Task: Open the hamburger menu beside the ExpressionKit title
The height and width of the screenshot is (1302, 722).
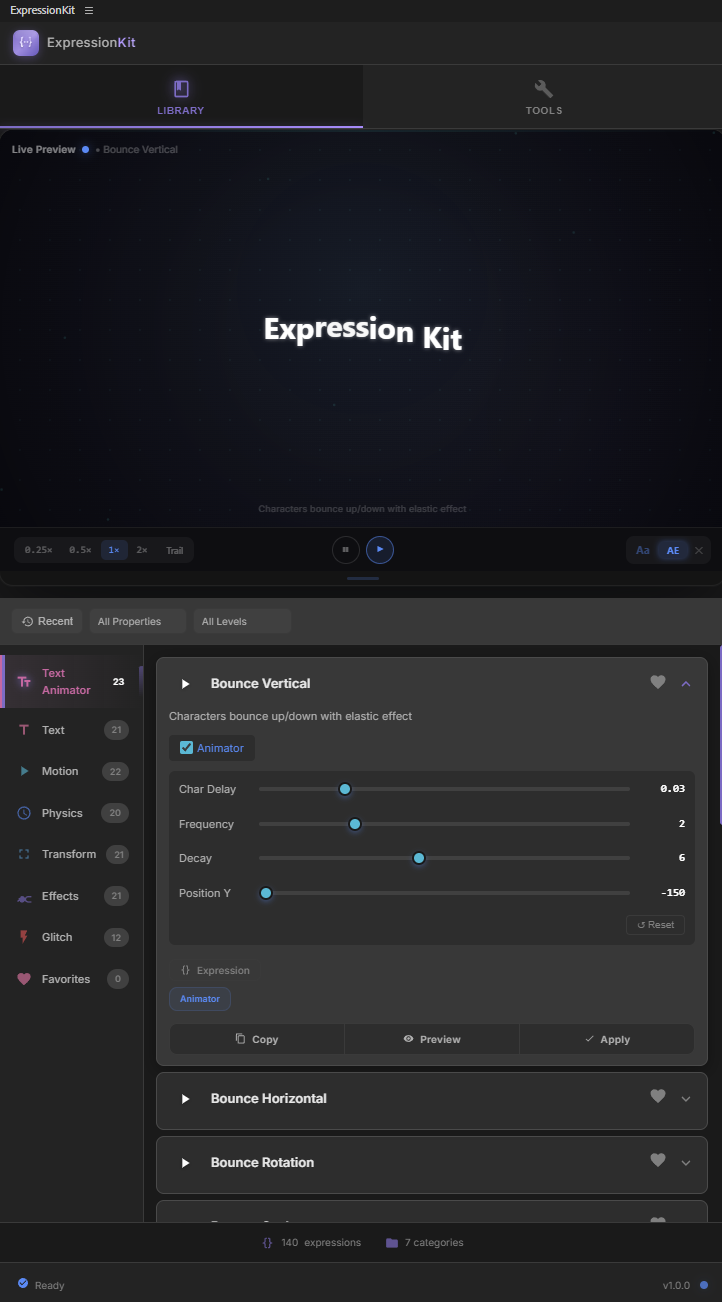Action: [x=89, y=10]
